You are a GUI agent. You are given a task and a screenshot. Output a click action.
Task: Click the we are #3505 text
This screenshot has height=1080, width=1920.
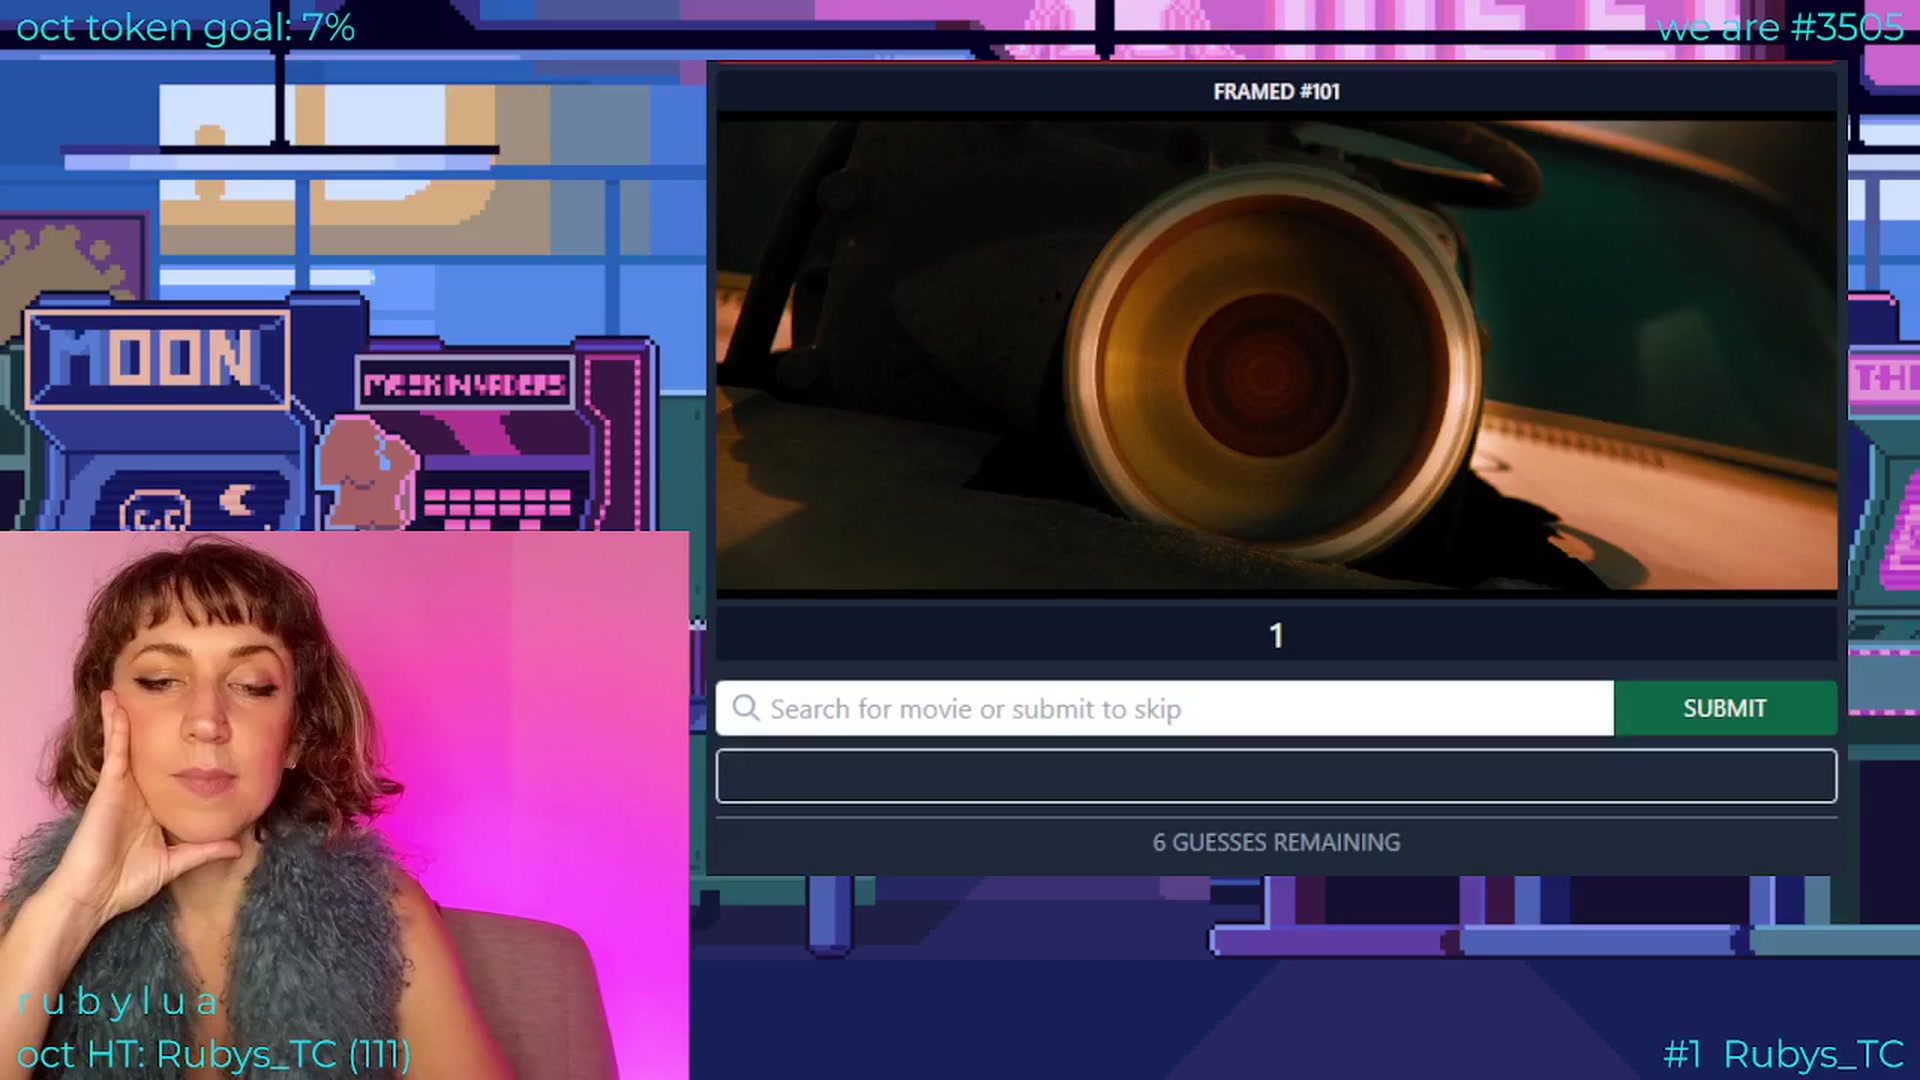point(1780,28)
